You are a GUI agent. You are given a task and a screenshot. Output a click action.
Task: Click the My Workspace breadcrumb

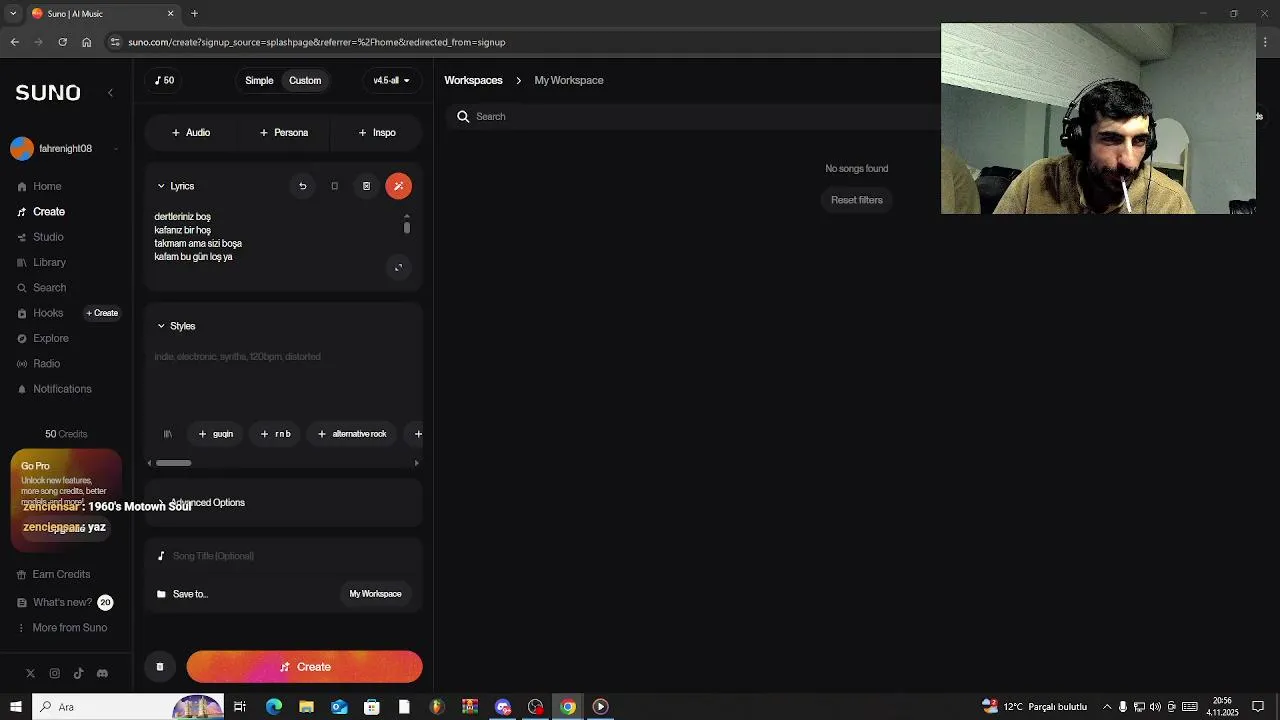(x=569, y=80)
